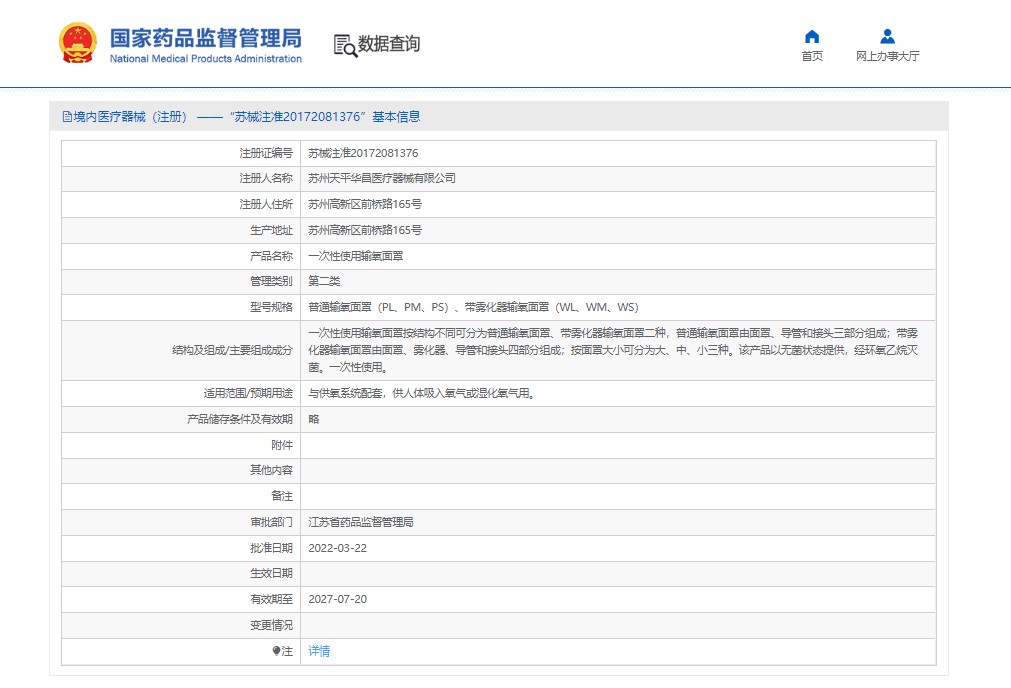The image size is (1011, 688).
Task: Click the home icon above 首页
Action: [x=812, y=36]
